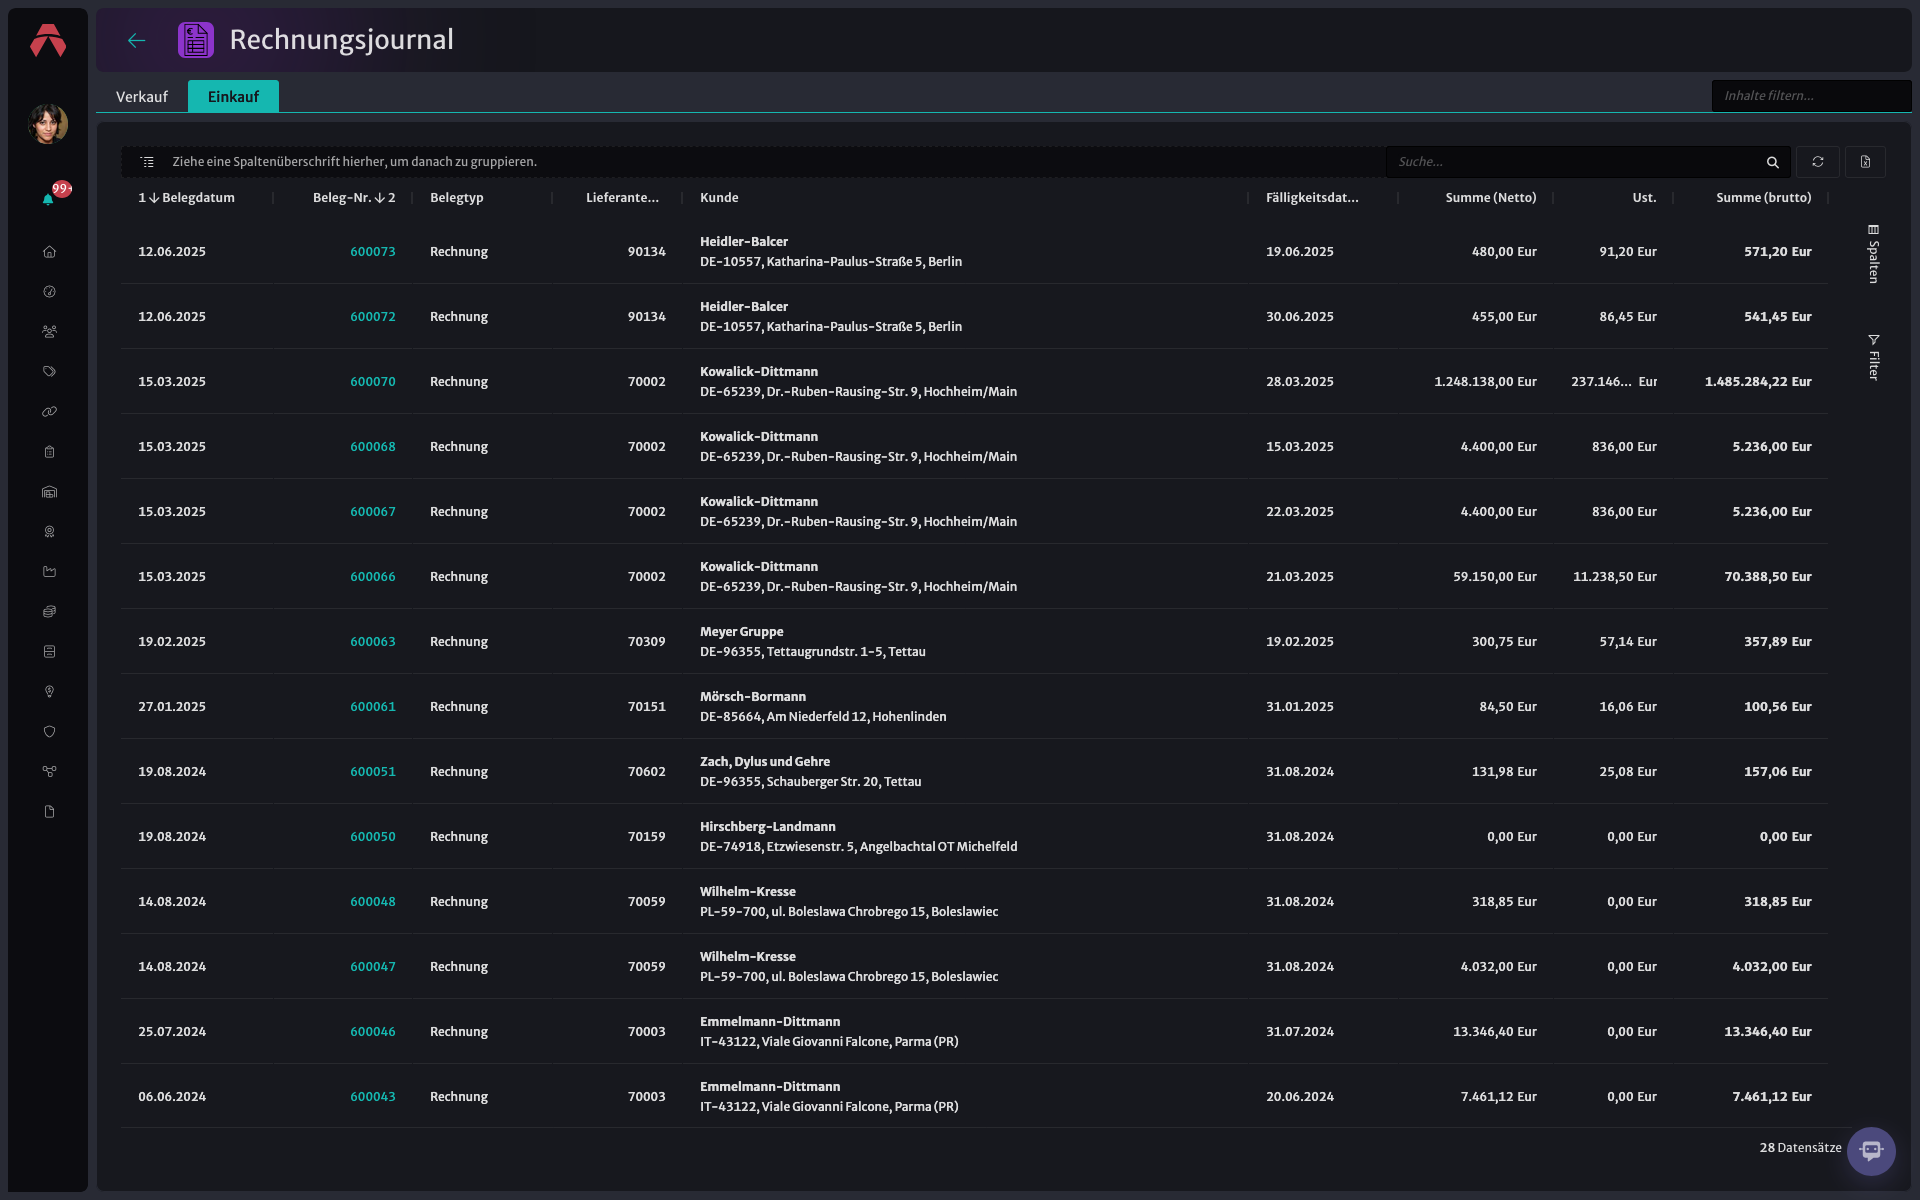Viewport: 1920px width, 1200px height.
Task: Go back with the arrow icon
Action: (x=137, y=40)
